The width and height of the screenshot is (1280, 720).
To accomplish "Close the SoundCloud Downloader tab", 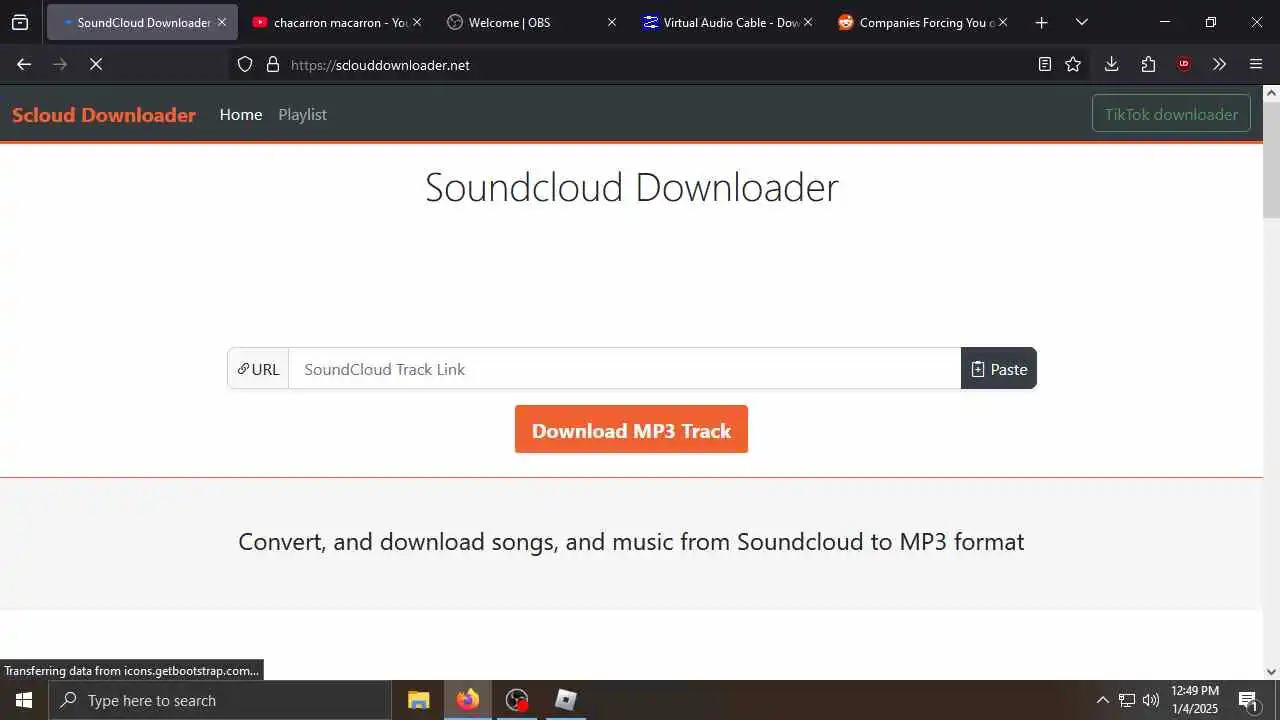I will (x=222, y=22).
